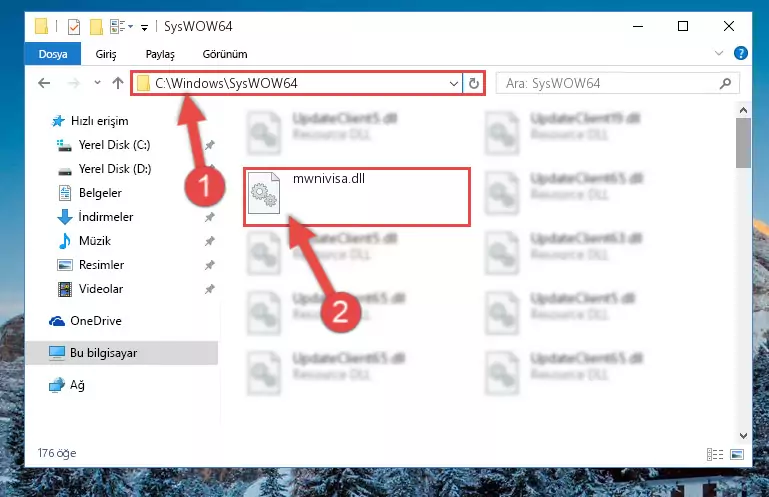This screenshot has height=497, width=769.
Task: Click the New Folder quick access icon
Action: (96, 26)
